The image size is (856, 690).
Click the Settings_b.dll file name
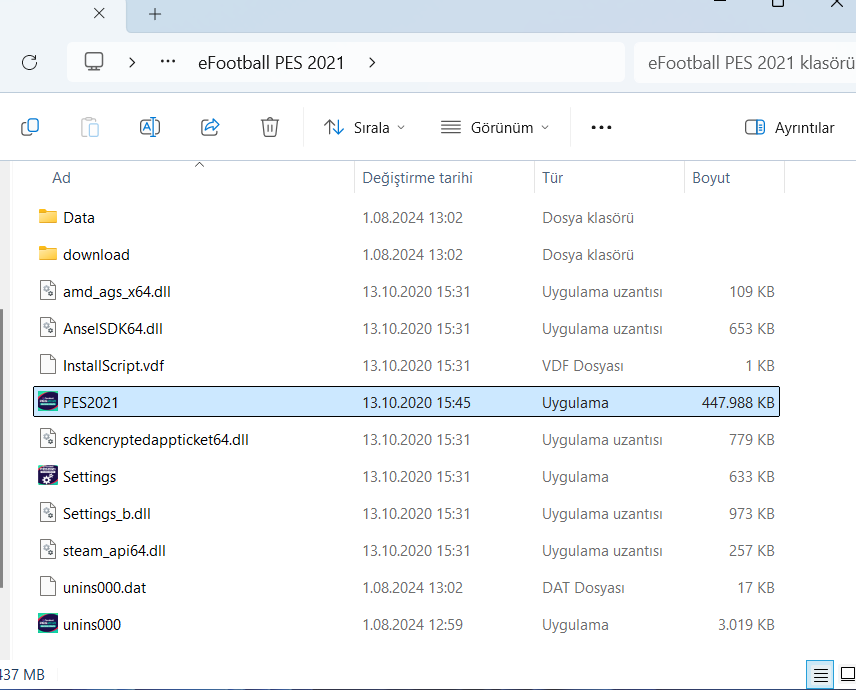[106, 514]
